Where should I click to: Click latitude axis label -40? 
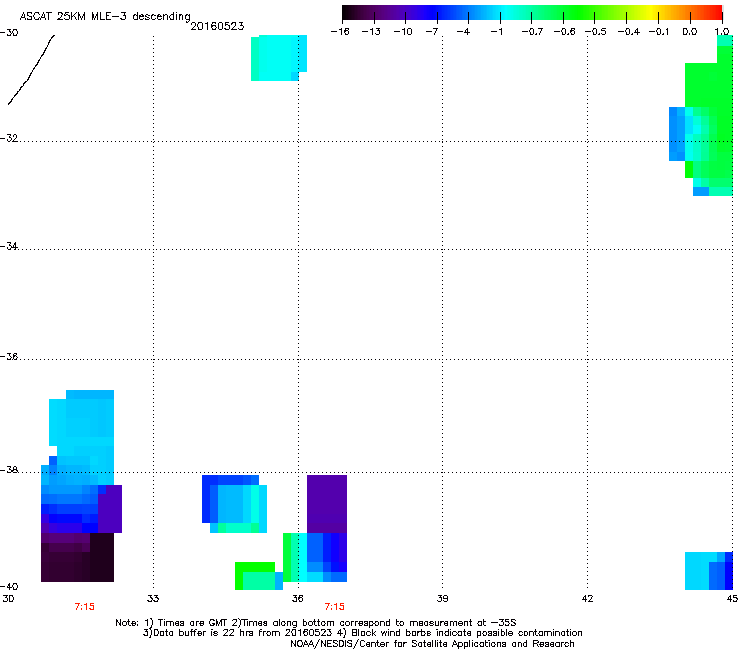tap(9, 586)
